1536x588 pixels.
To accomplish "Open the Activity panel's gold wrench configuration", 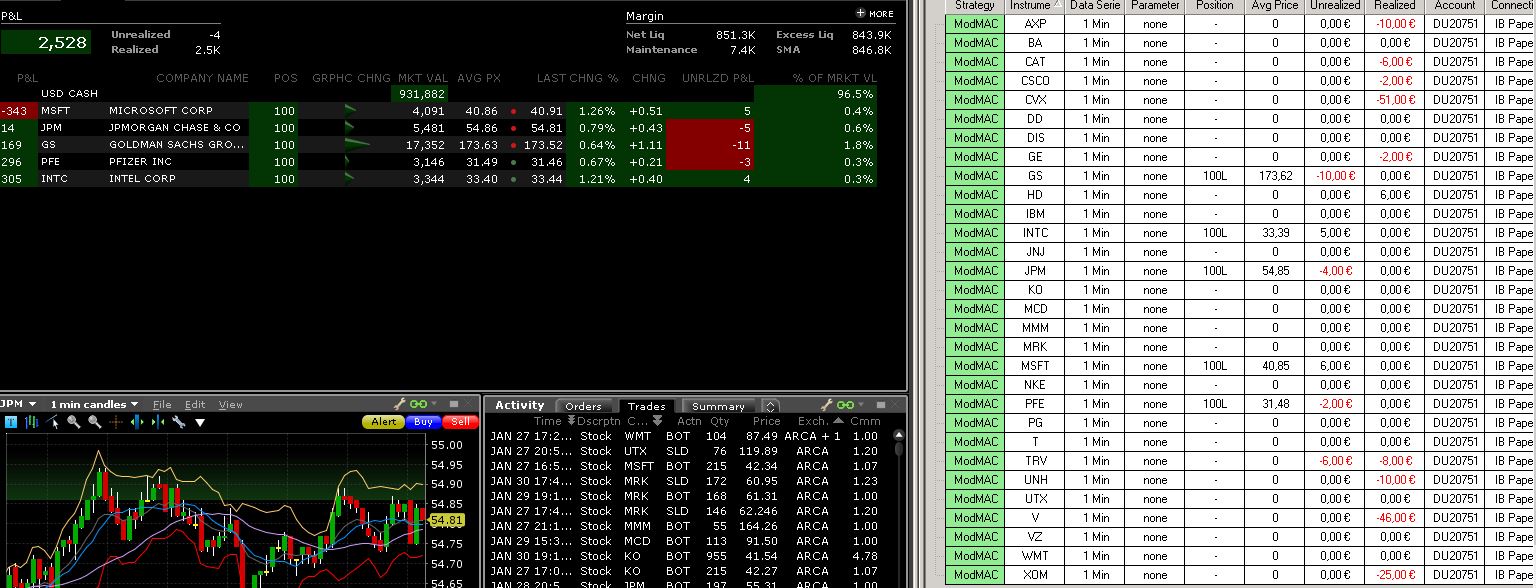I will [x=827, y=405].
